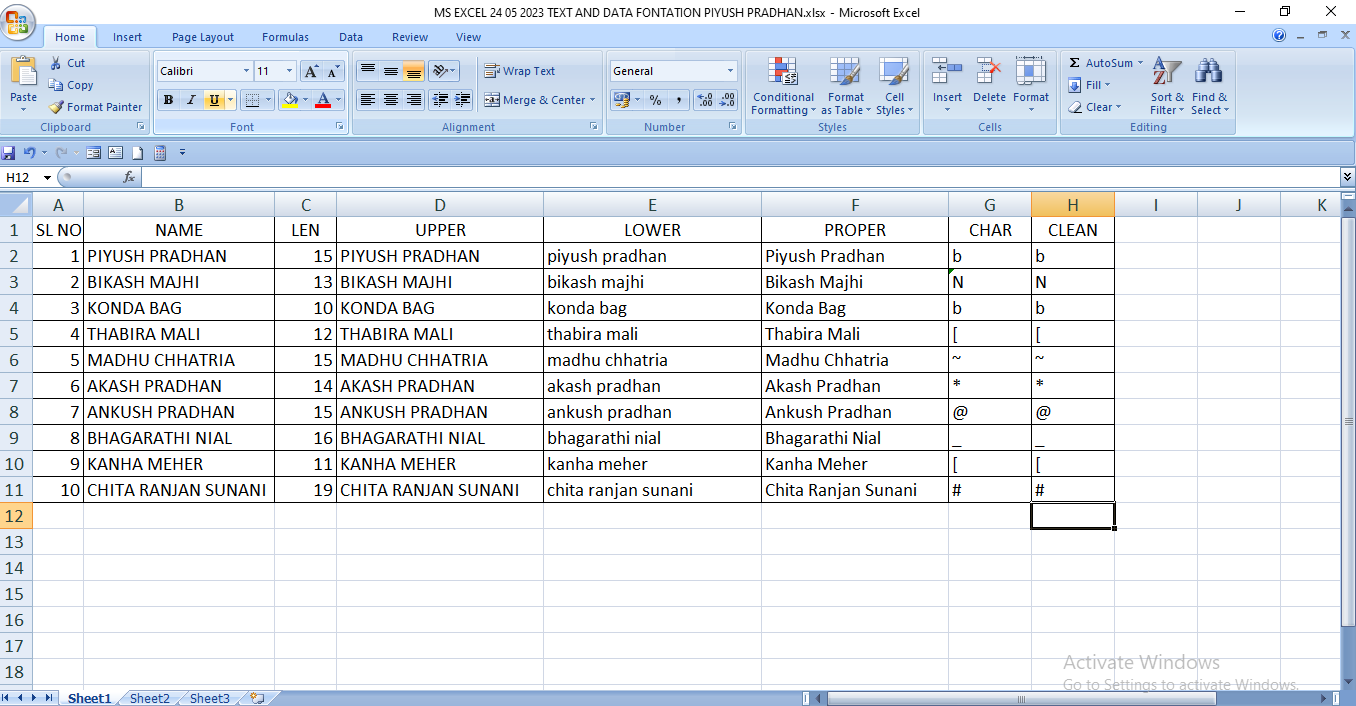Switch to the Formulas ribbon tab
The image size is (1356, 706).
point(285,37)
